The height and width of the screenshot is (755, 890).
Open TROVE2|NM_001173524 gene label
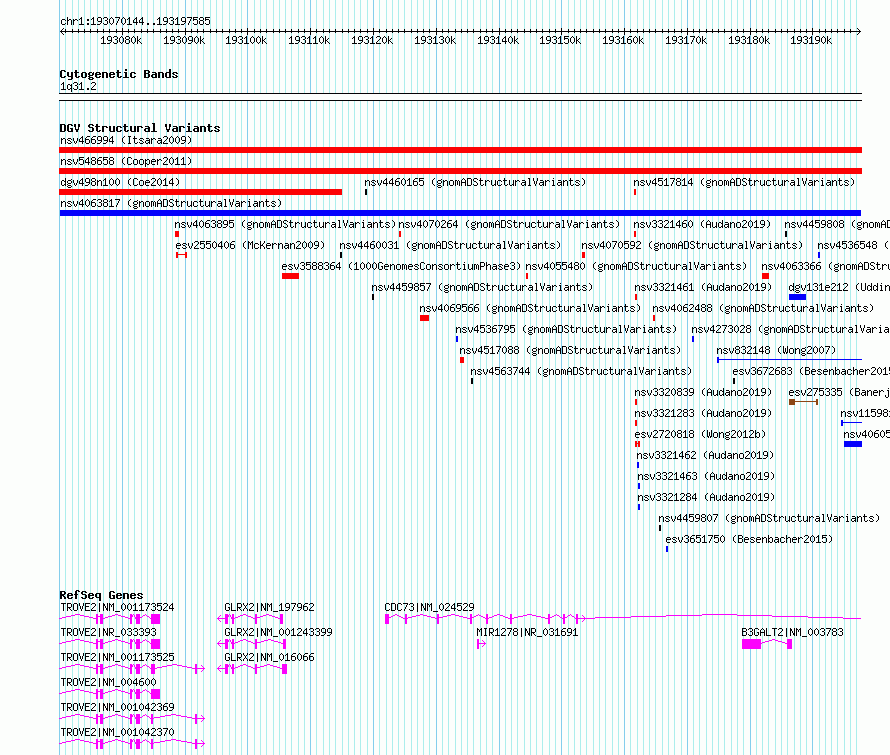point(117,607)
